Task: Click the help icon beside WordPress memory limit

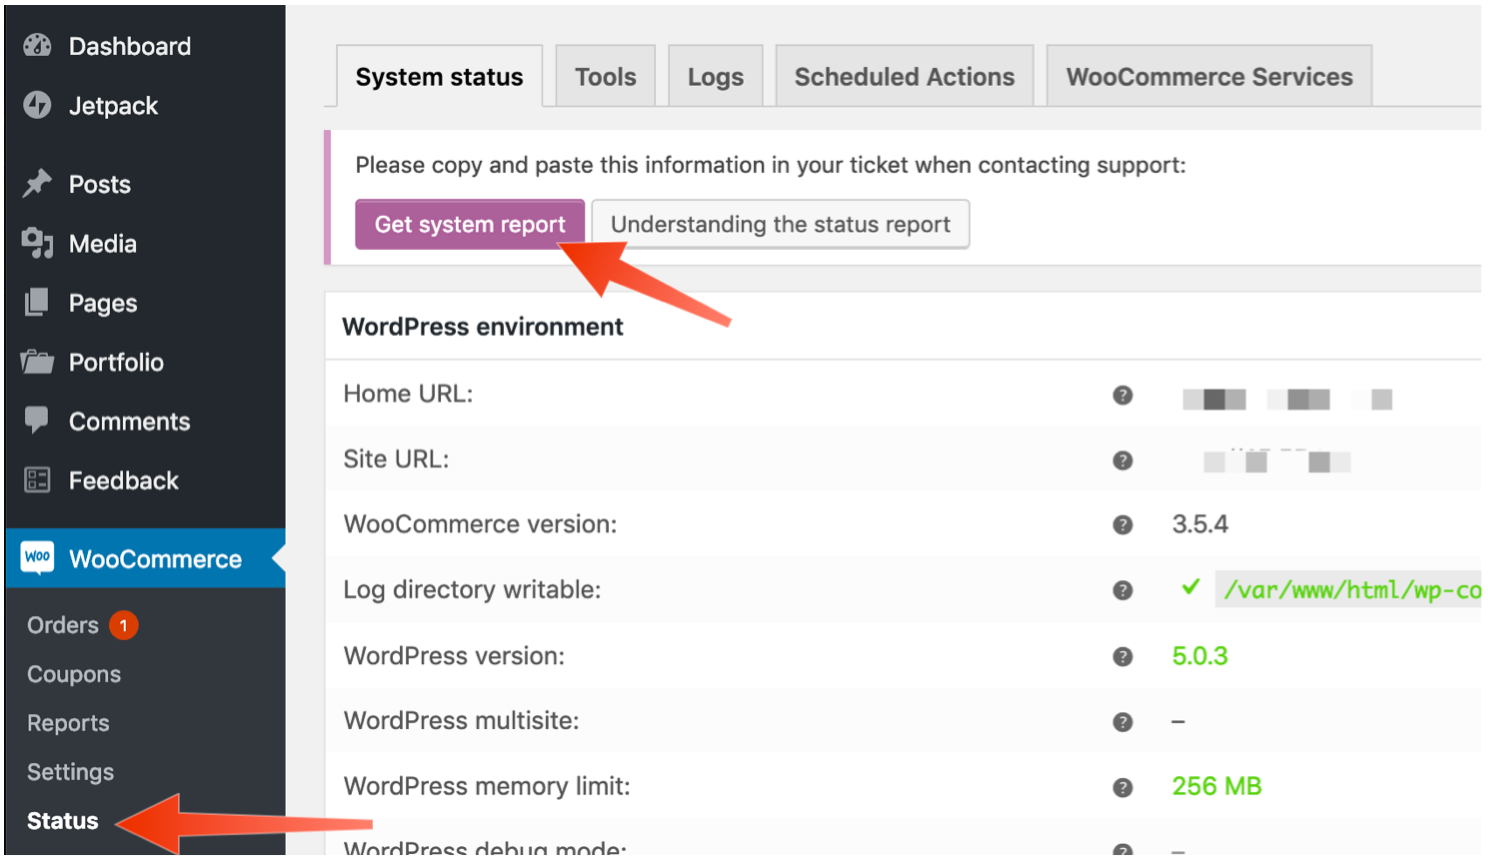Action: click(x=1123, y=787)
